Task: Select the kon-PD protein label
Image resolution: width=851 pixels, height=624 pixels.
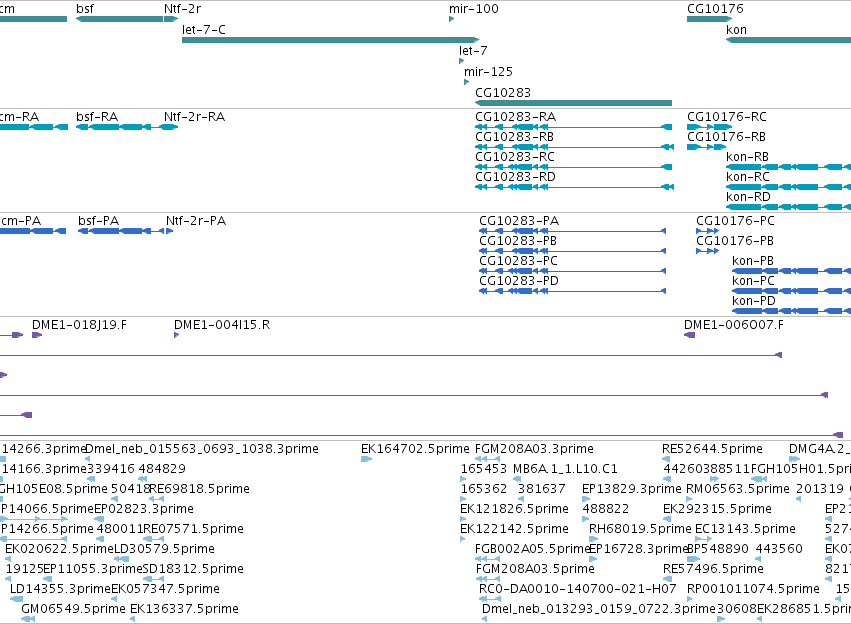Action: coord(754,301)
